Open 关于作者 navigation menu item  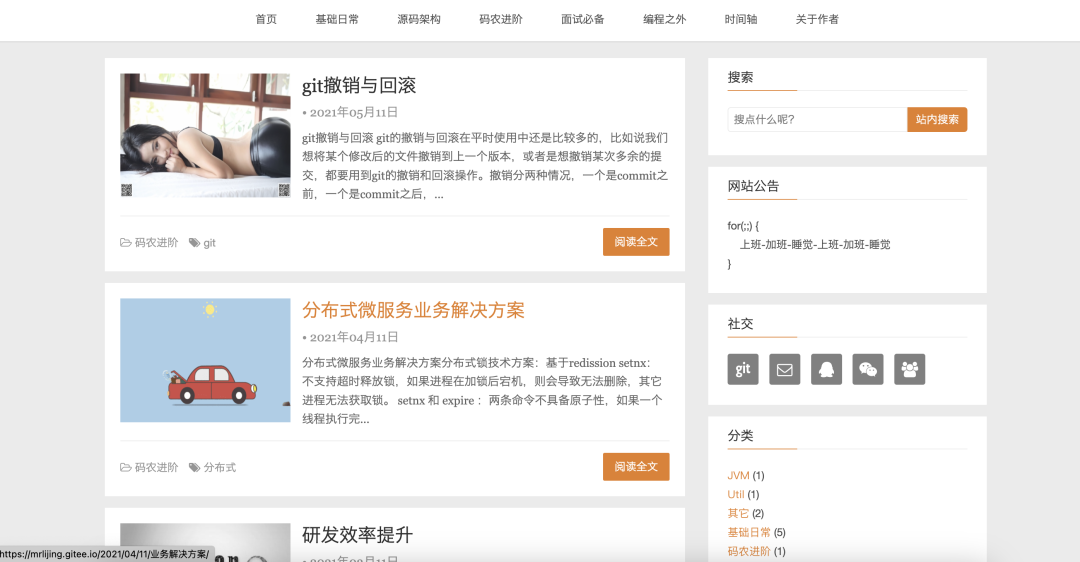pyautogui.click(x=818, y=19)
